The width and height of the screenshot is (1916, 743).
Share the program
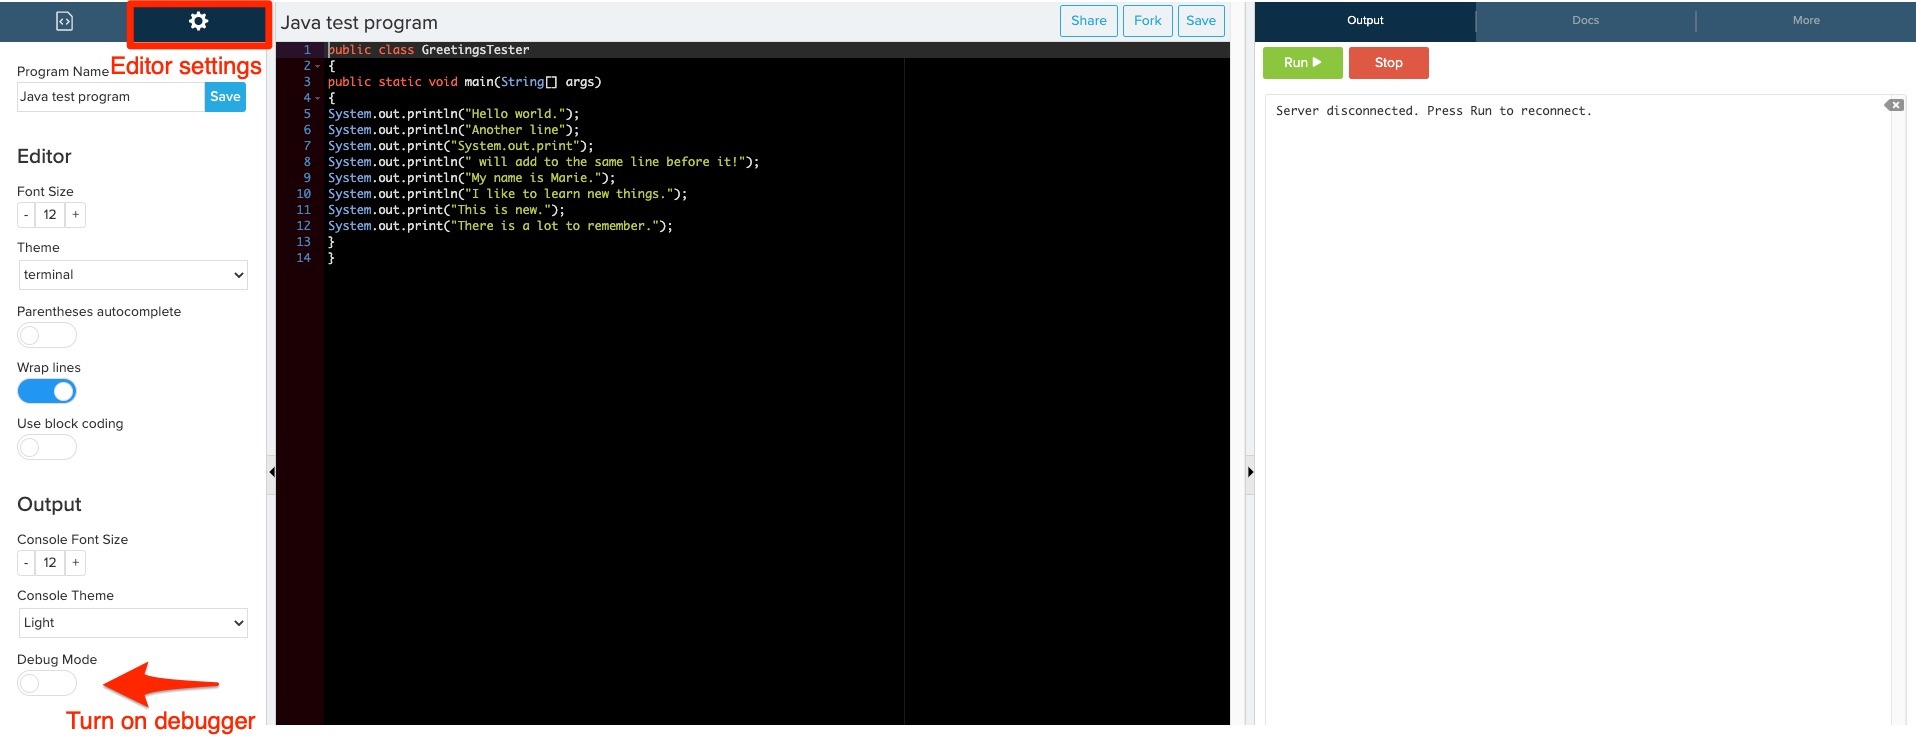1088,20
